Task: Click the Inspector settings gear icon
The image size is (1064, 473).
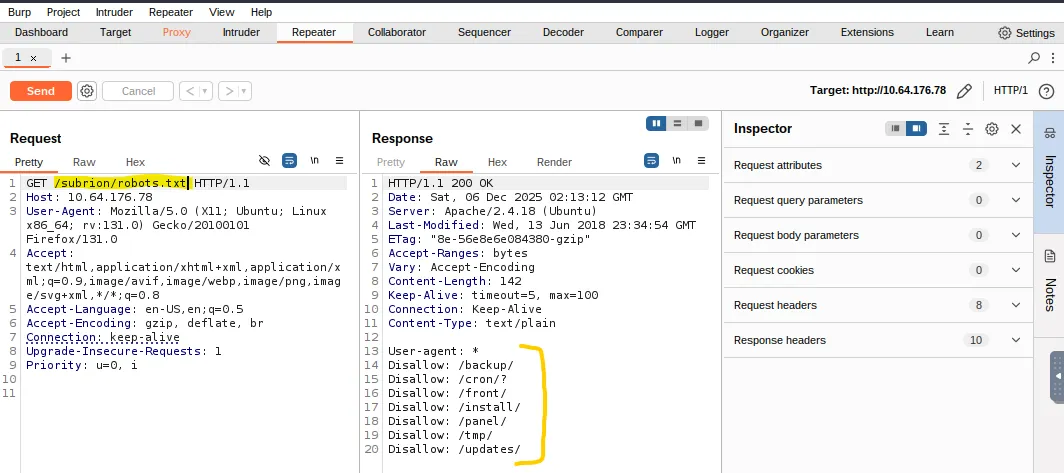Action: 992,129
